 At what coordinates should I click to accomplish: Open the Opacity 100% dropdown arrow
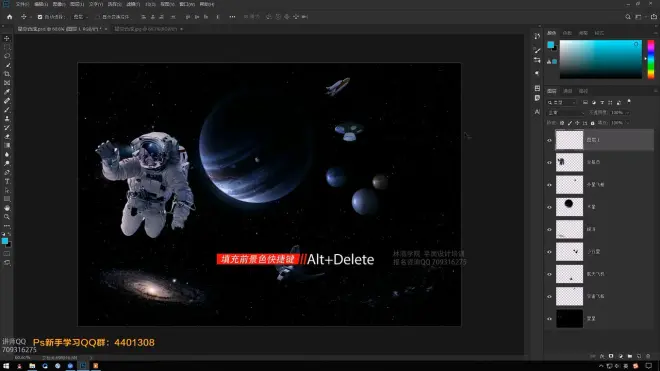click(627, 113)
